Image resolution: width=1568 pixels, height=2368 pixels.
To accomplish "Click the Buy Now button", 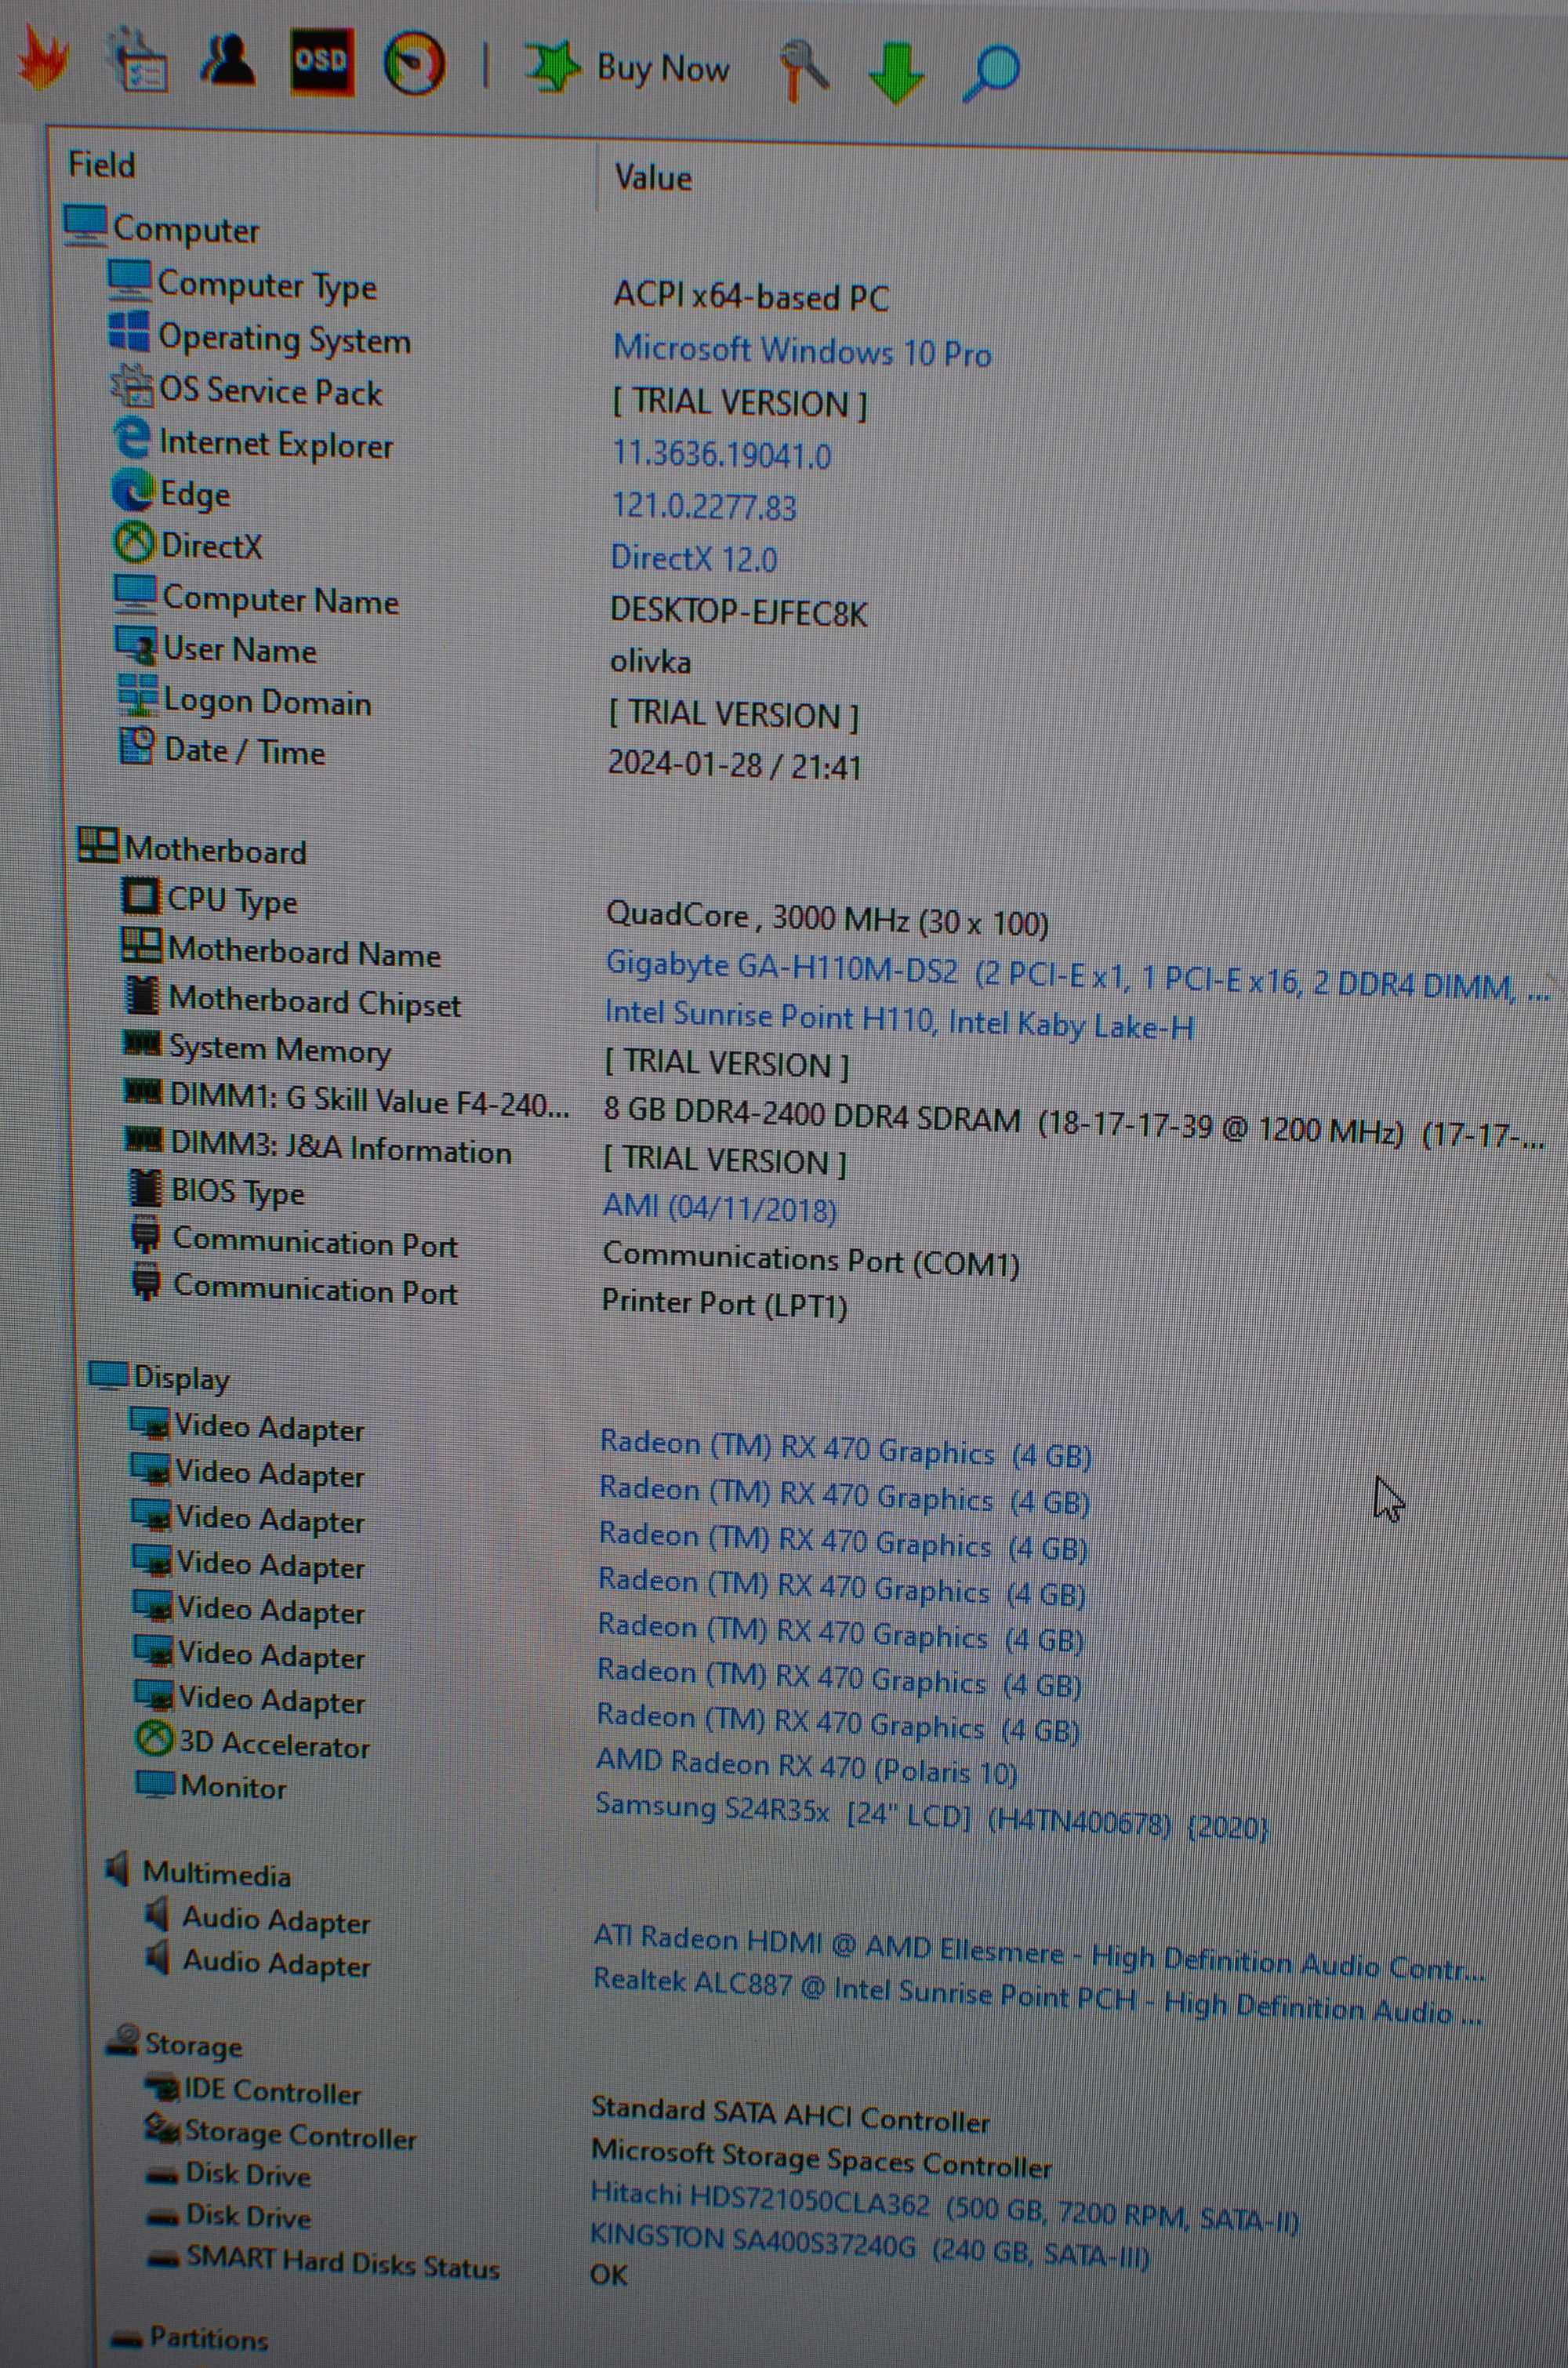I will click(628, 68).
